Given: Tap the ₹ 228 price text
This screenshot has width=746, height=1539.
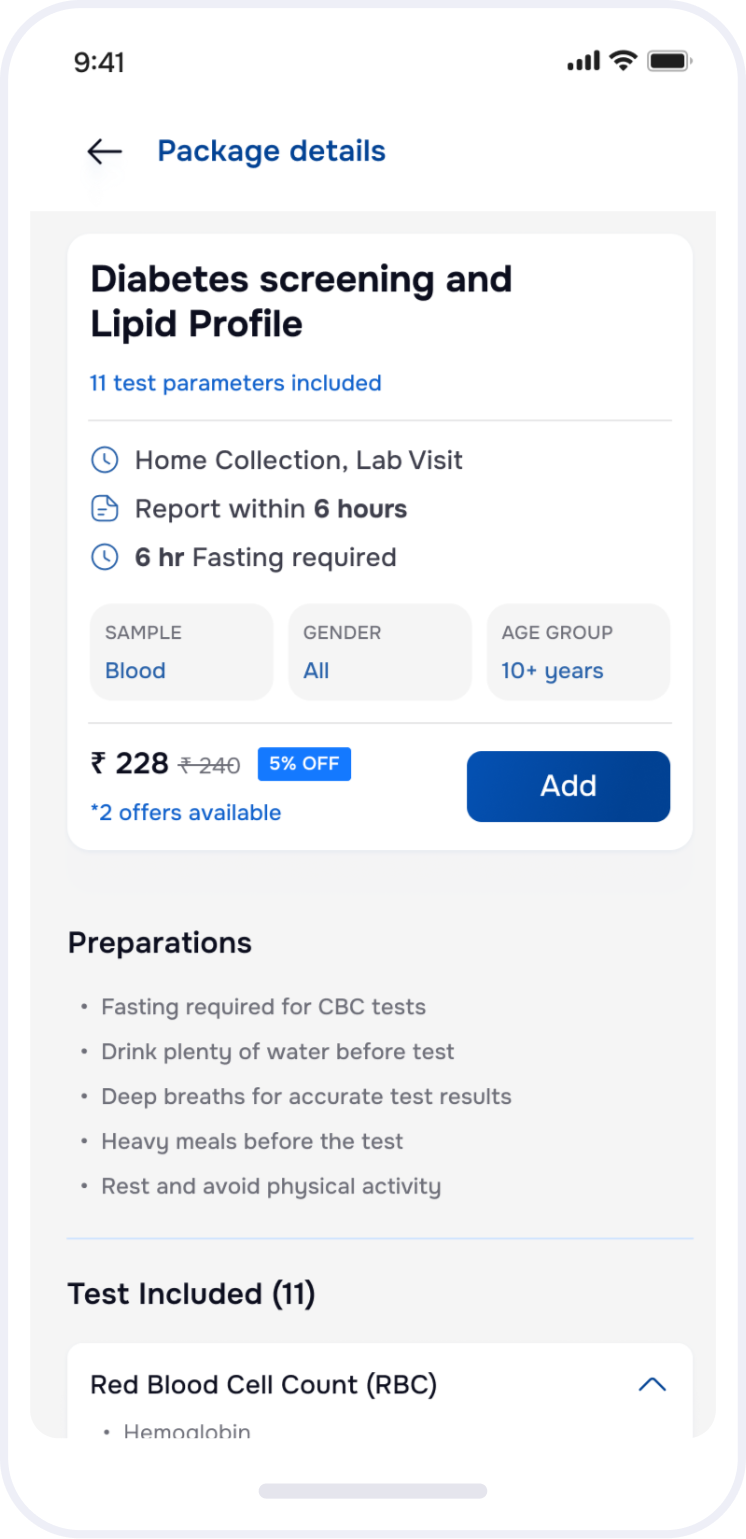Looking at the screenshot, I should (130, 764).
